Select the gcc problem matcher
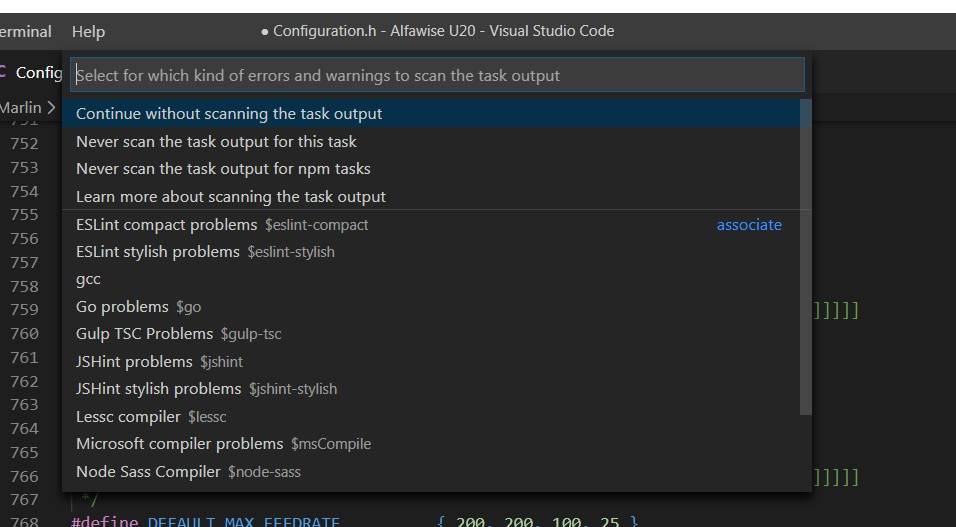The height and width of the screenshot is (527, 956). coord(88,279)
